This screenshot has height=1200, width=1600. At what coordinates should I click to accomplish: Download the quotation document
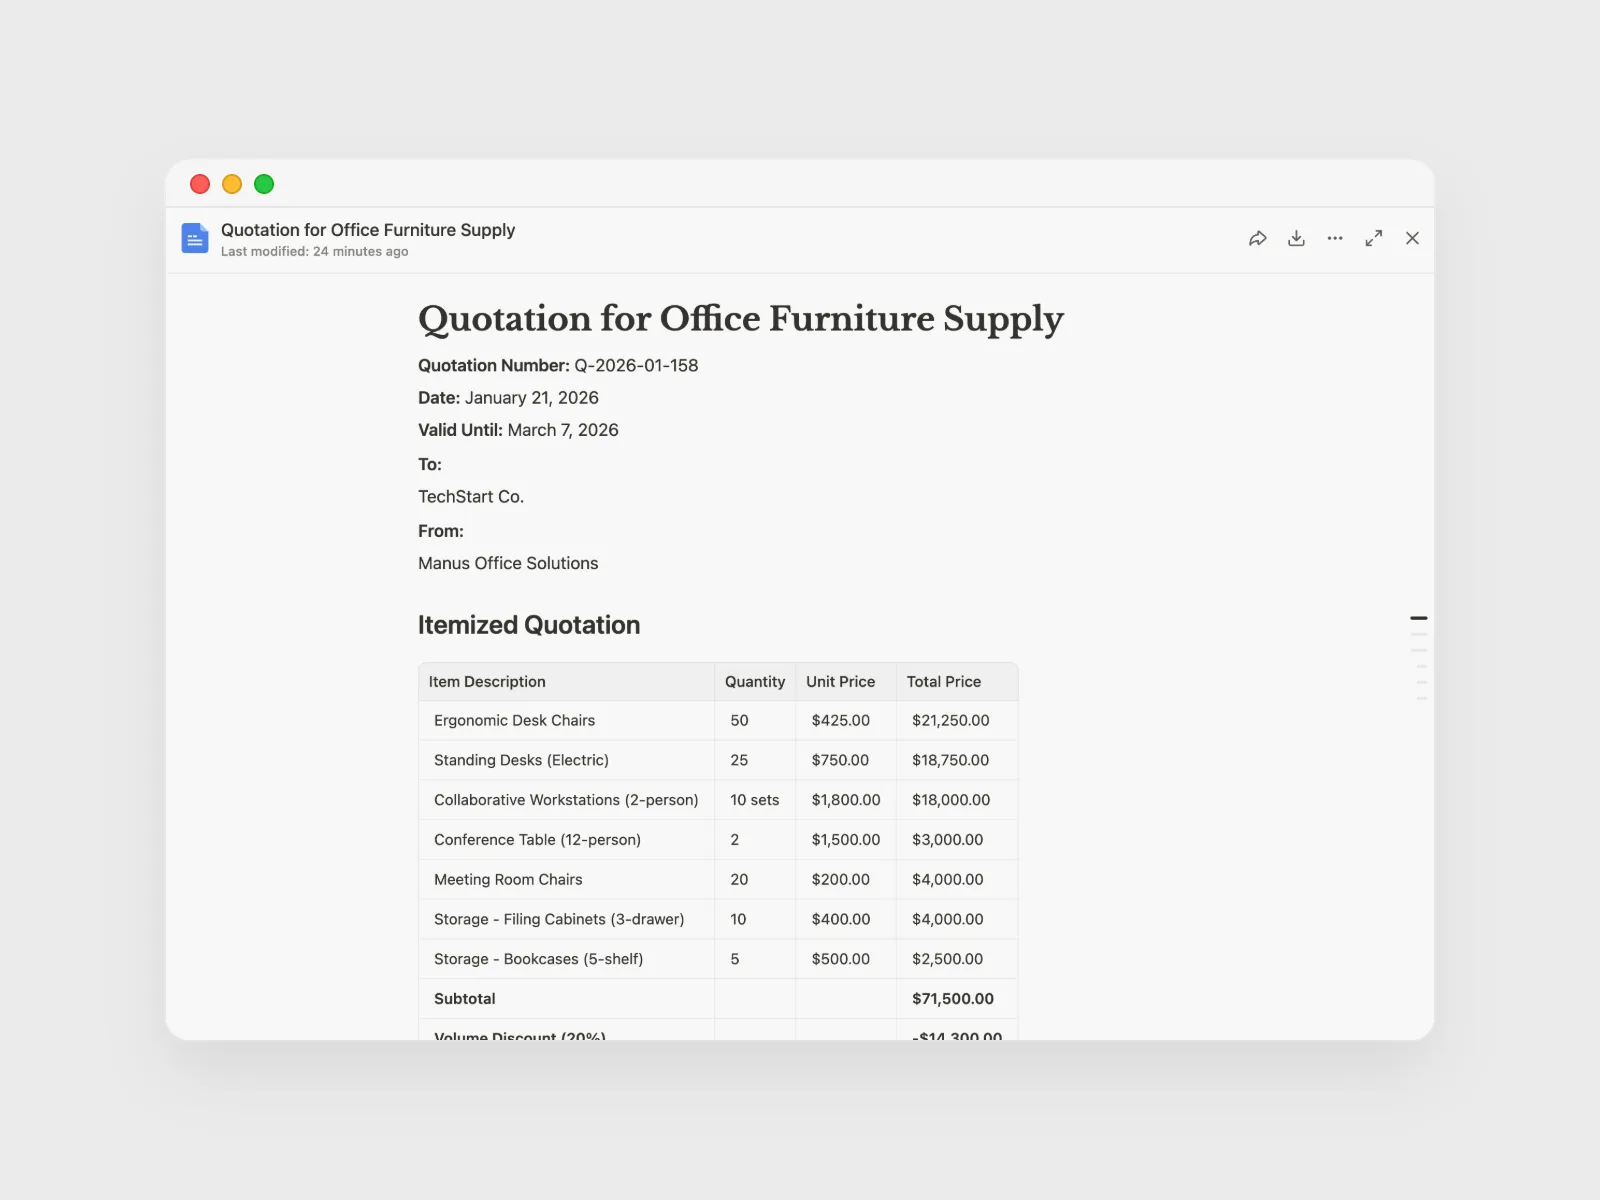pos(1296,238)
